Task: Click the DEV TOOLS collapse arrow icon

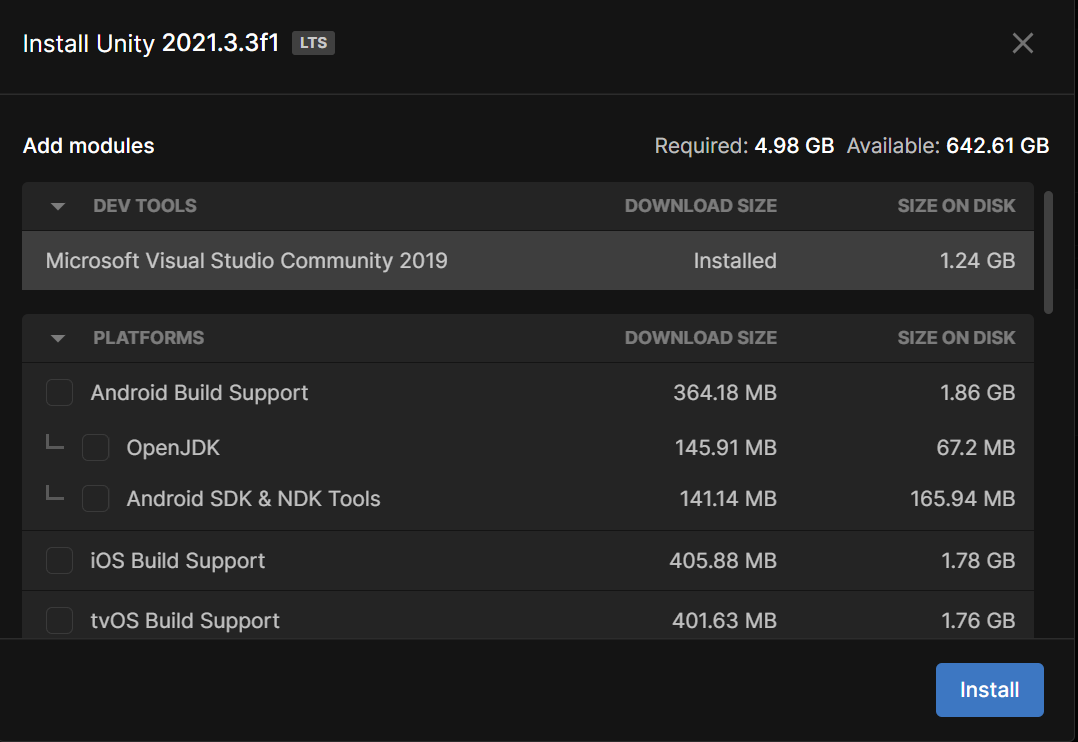Action: (57, 206)
